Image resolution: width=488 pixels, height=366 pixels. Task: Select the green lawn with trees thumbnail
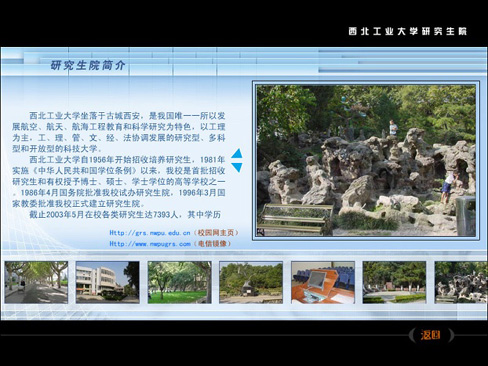pos(179,282)
